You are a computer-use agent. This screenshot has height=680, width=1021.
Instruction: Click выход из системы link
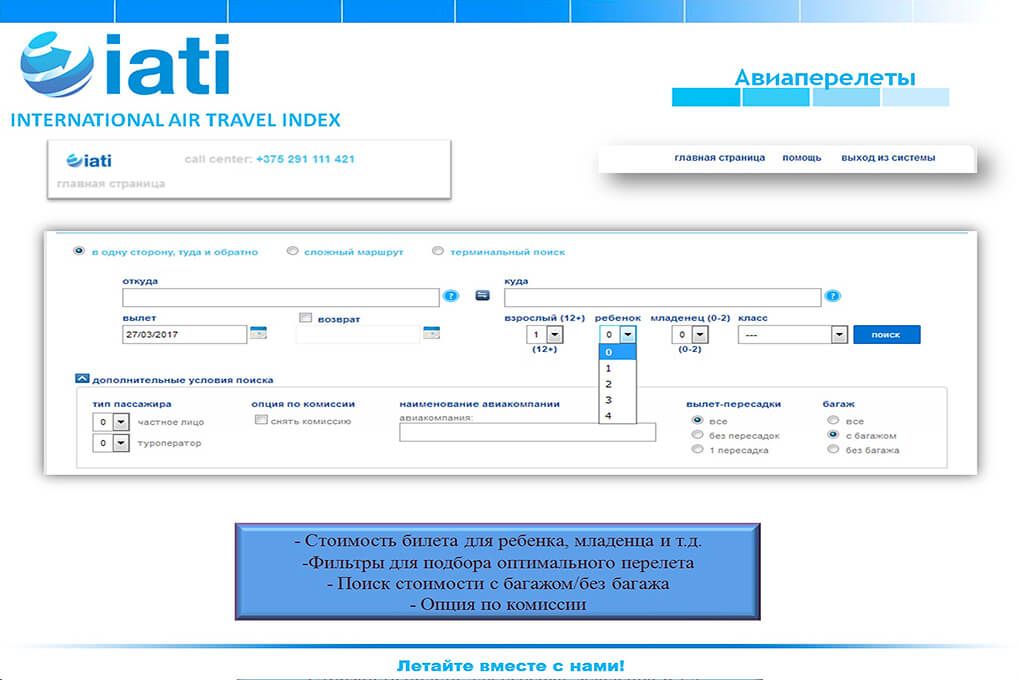pyautogui.click(x=888, y=158)
